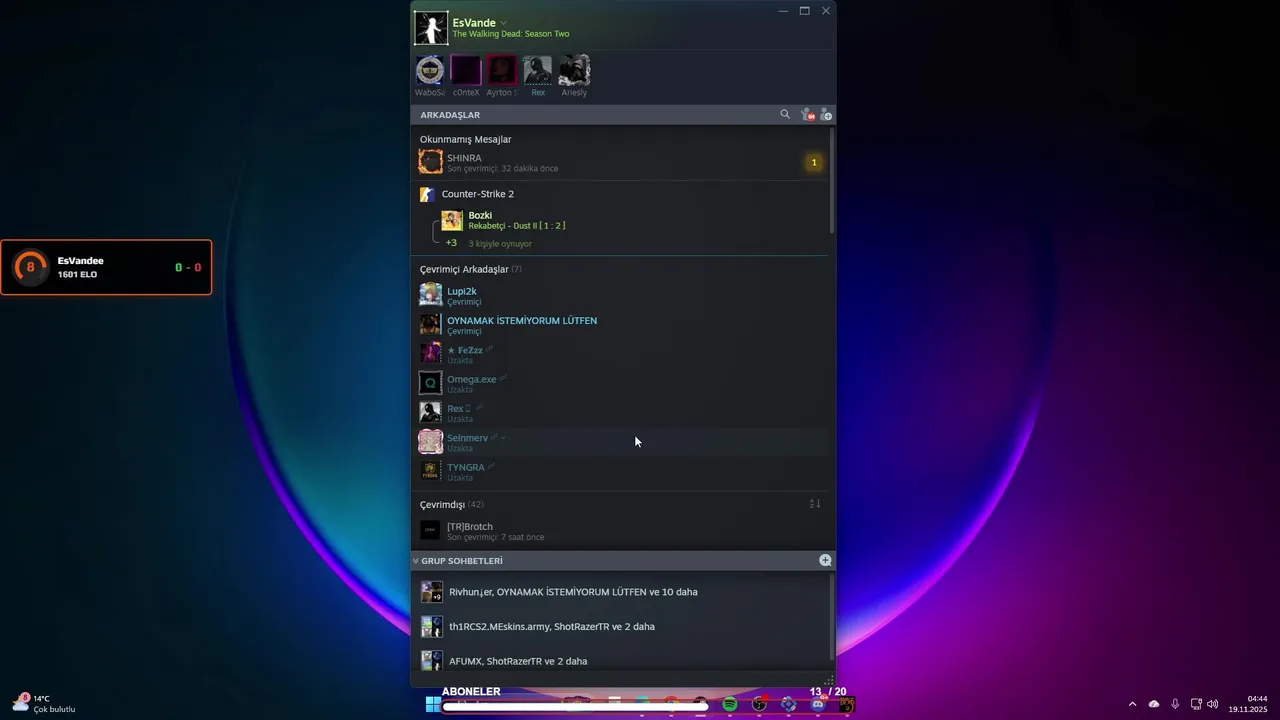The image size is (1280, 720).
Task: Click the level 8 FACEIT badge icon
Action: (x=30, y=267)
